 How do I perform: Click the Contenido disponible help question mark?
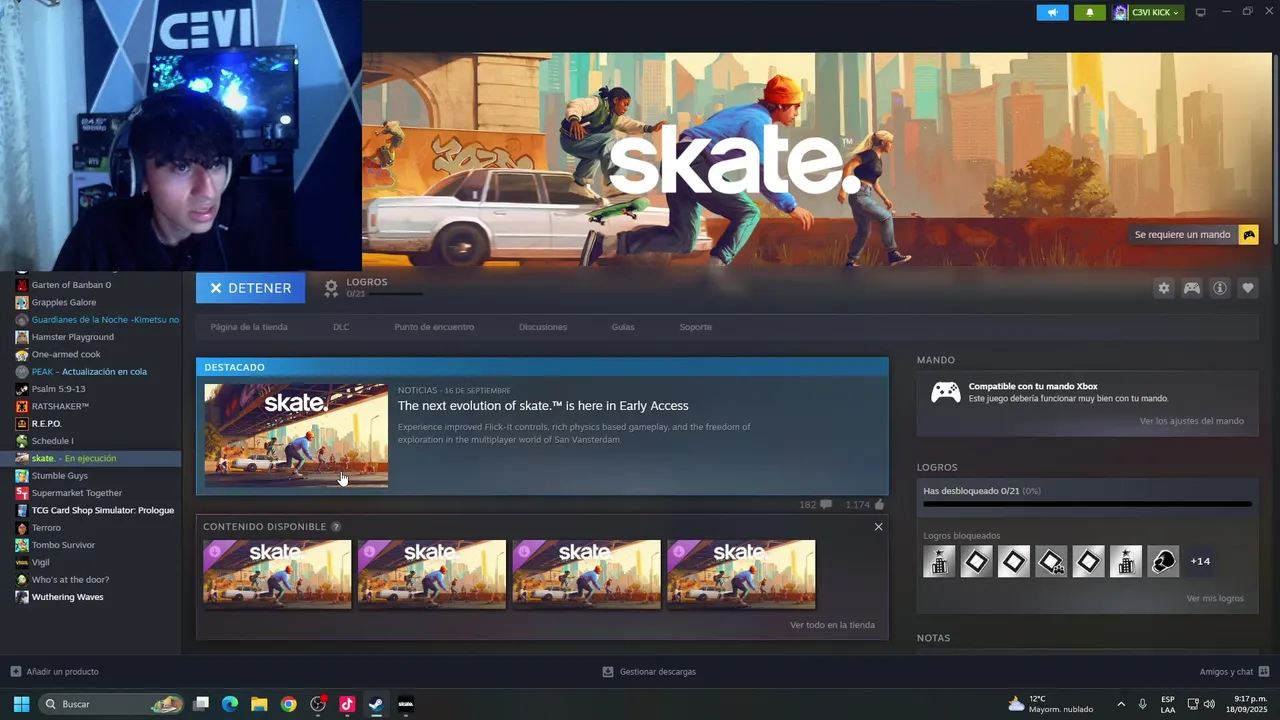tap(336, 527)
